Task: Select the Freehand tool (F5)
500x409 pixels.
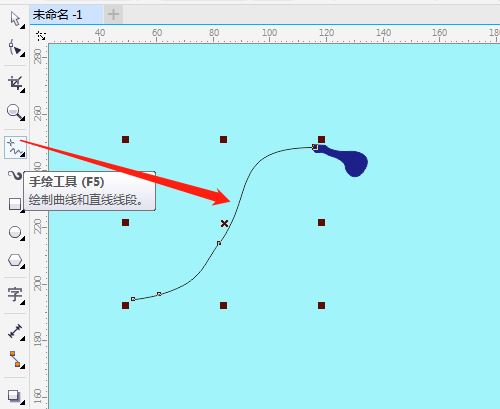Action: [15, 148]
